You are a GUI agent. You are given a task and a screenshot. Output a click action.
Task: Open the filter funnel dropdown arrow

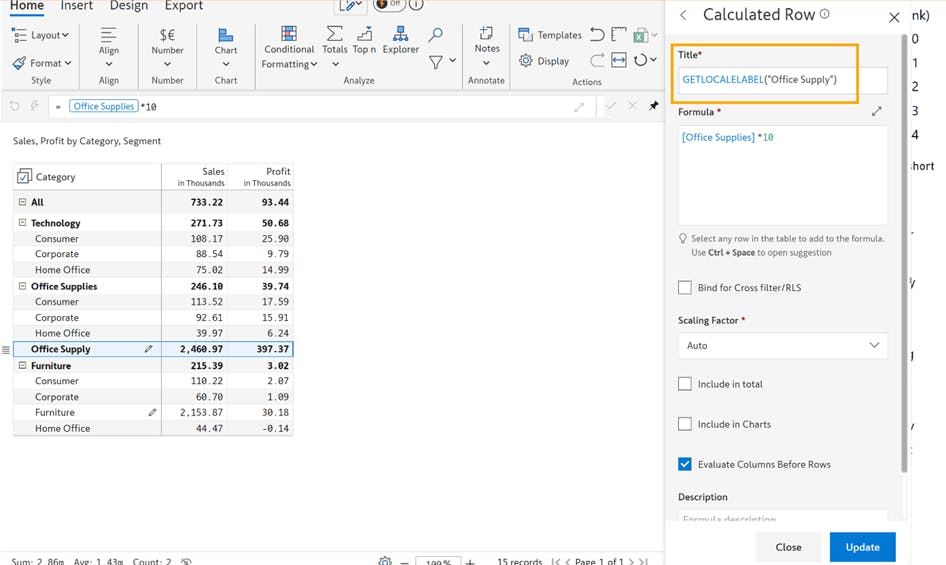tap(452, 60)
